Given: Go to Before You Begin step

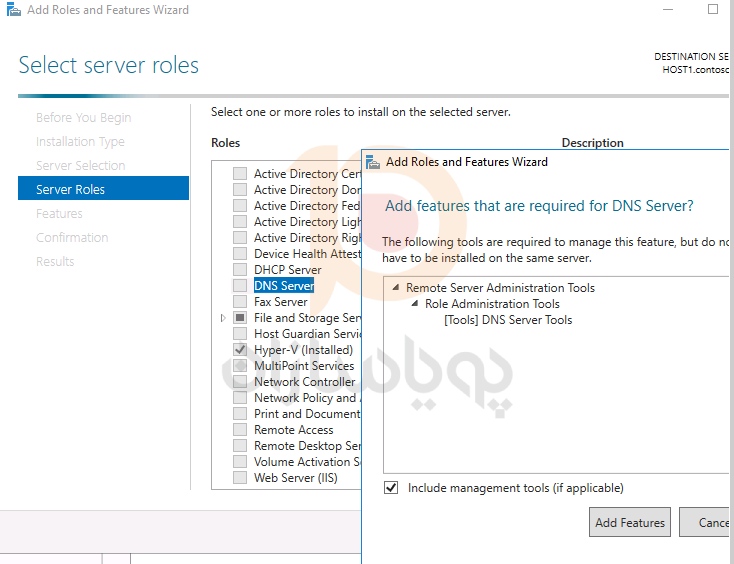Looking at the screenshot, I should point(83,118).
